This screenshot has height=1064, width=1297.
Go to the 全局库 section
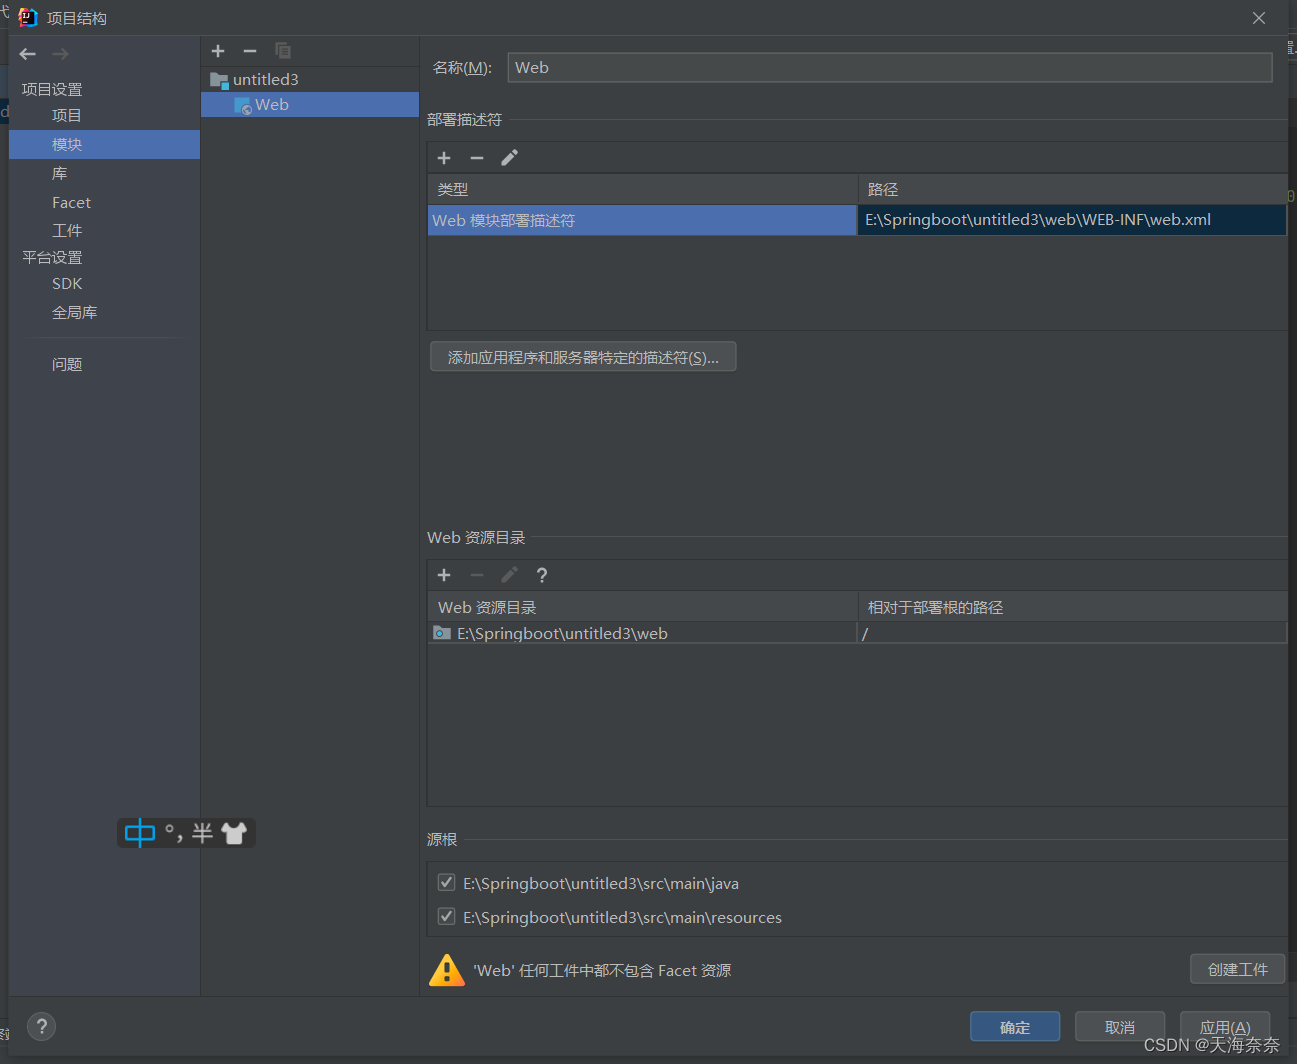coord(74,313)
